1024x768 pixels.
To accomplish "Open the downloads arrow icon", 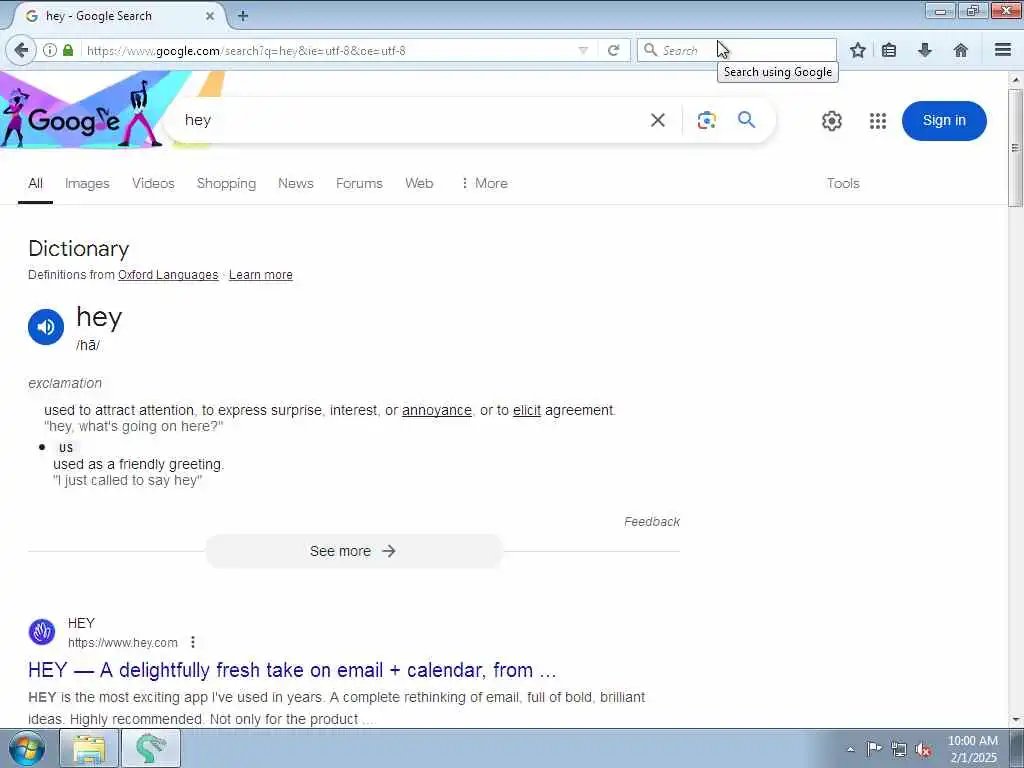I will coord(925,50).
